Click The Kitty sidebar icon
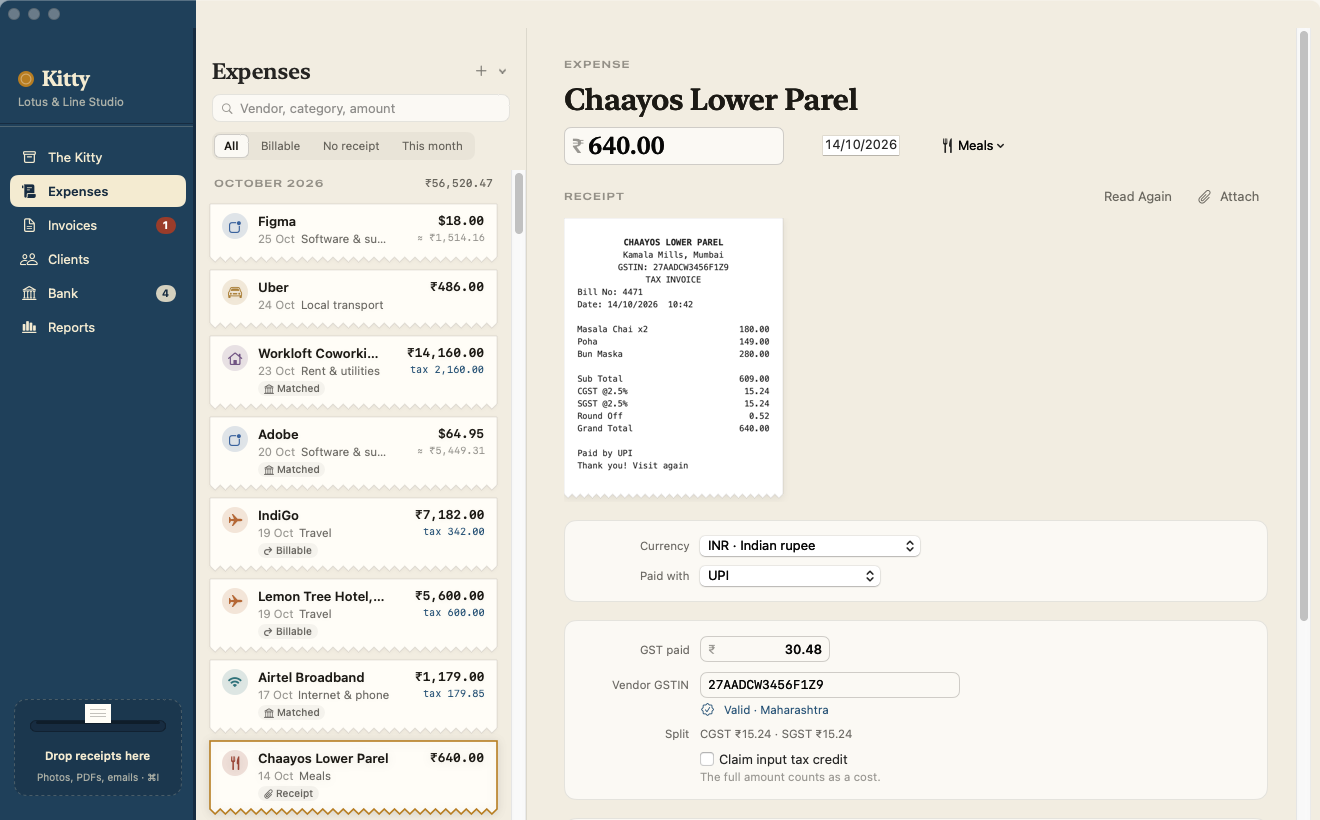1320x820 pixels. coord(29,157)
